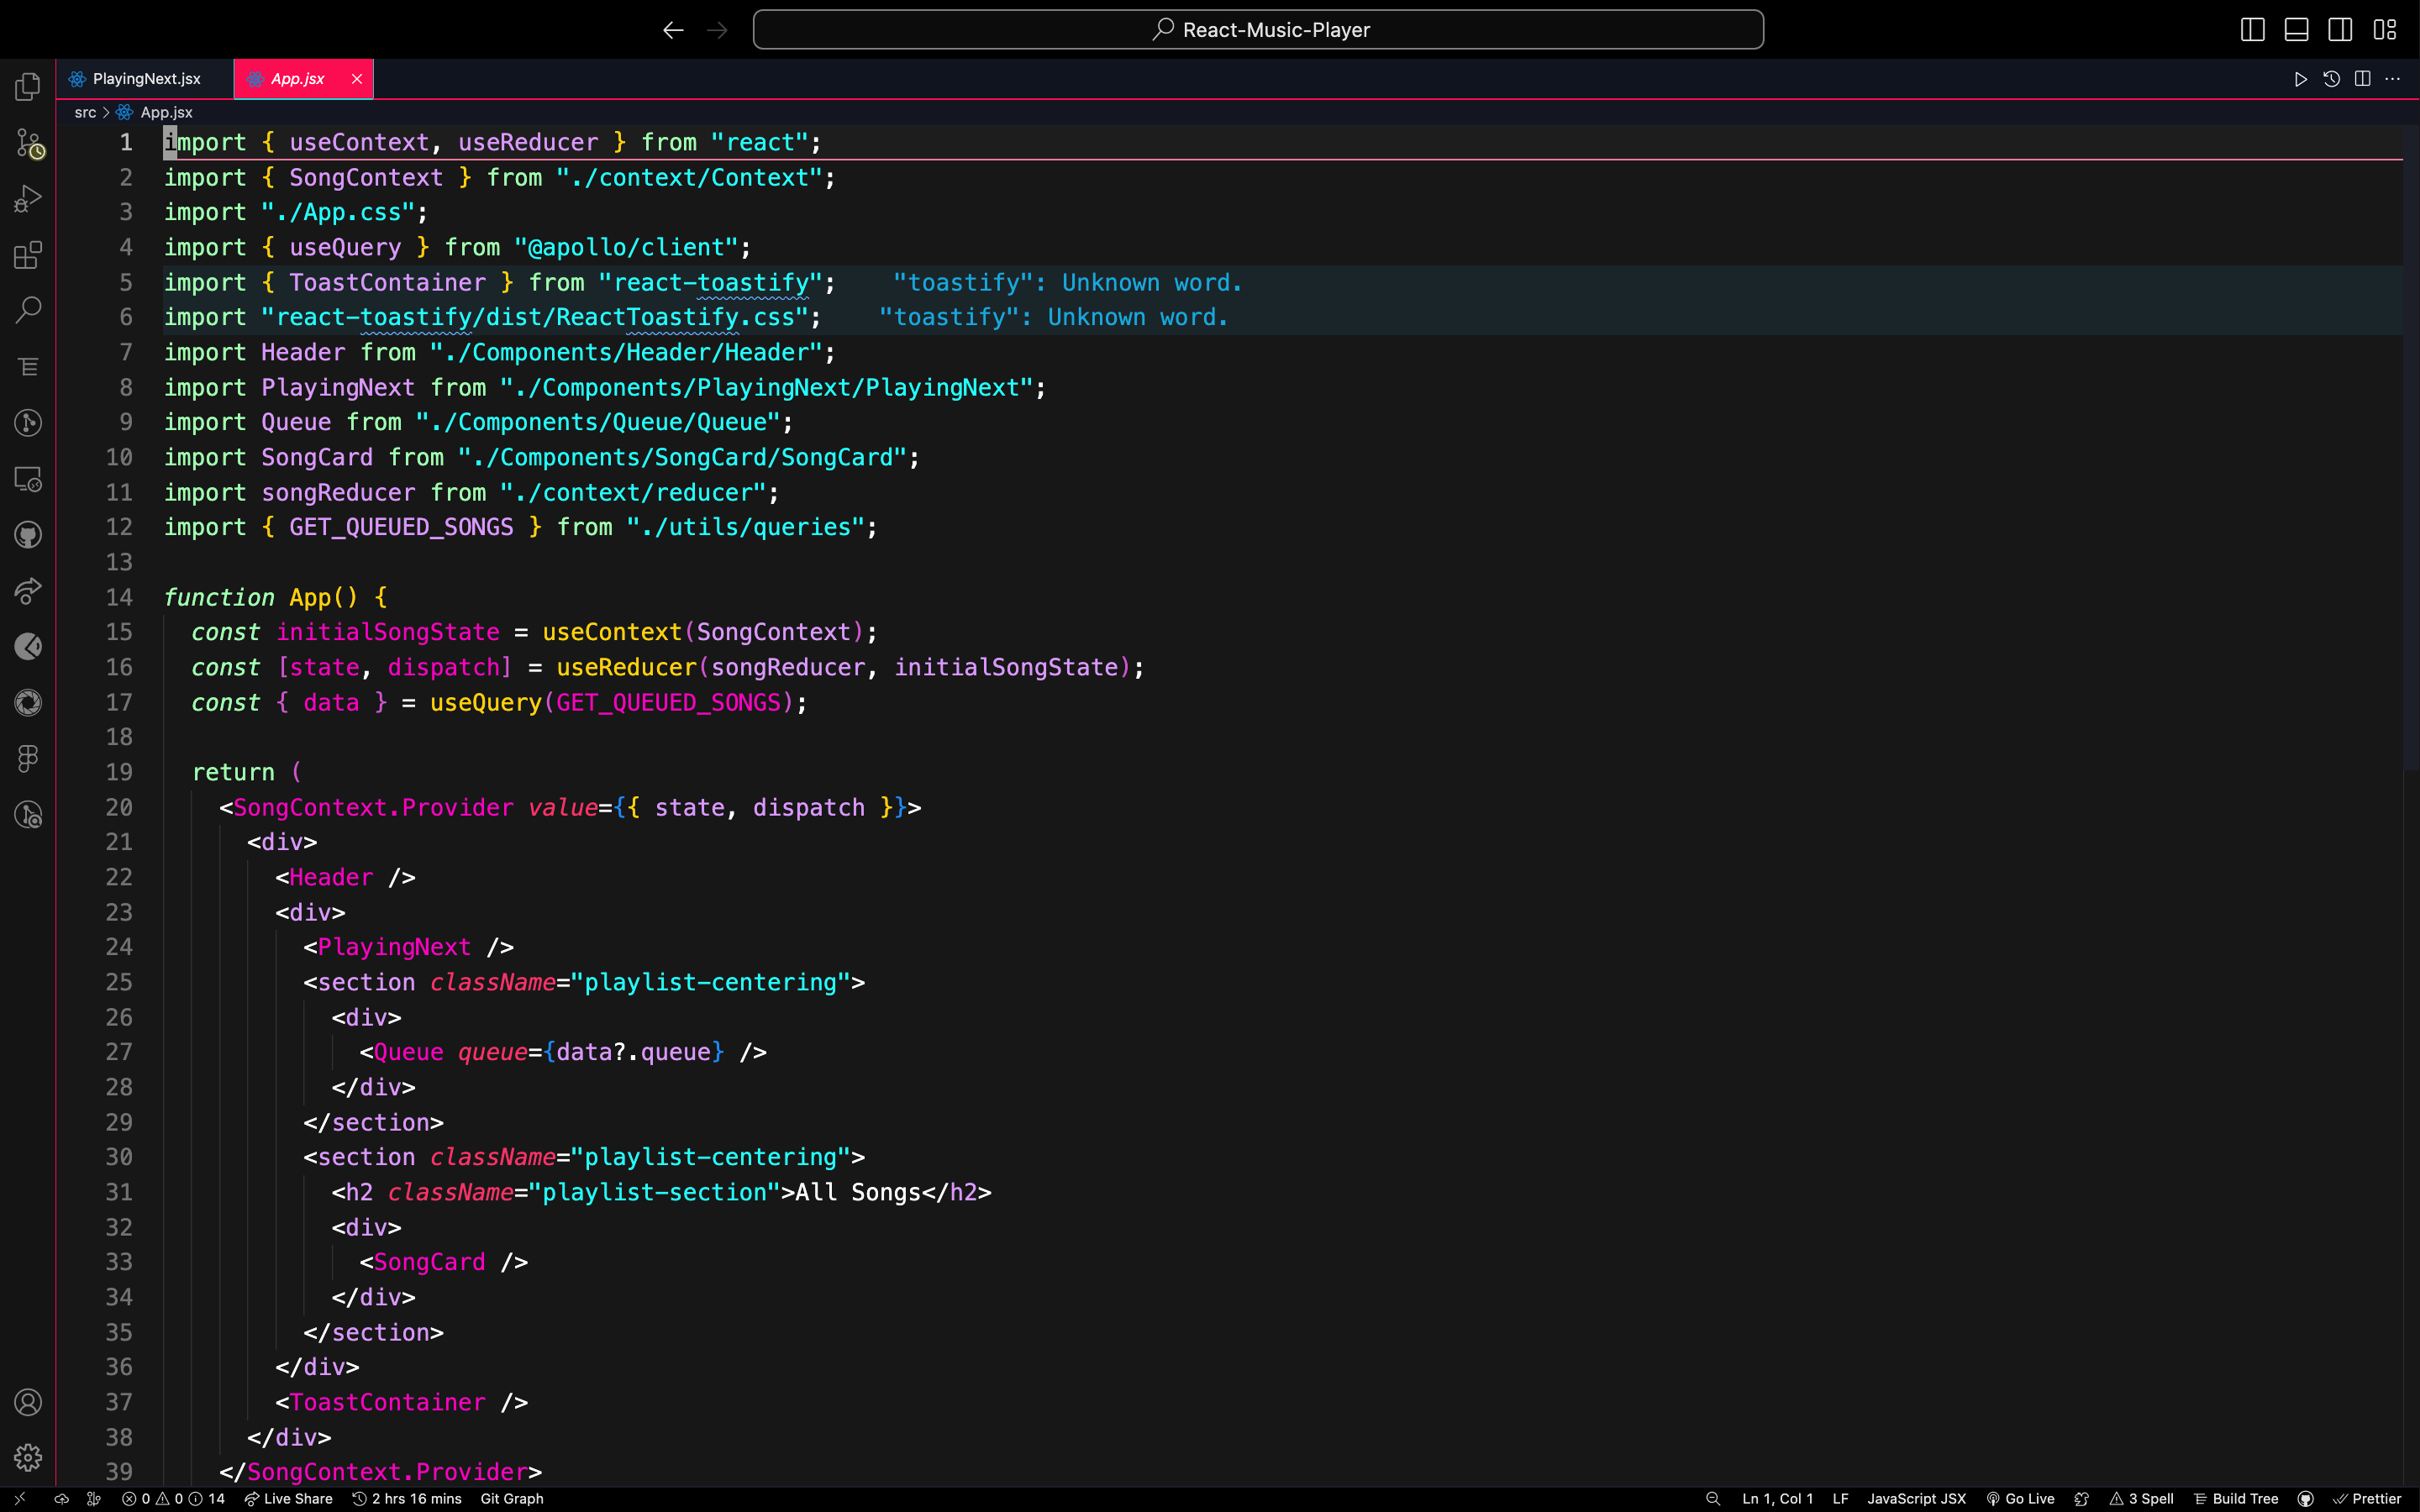Click the "toastify": Unknown word hint on line 6
Screen dimensions: 2420x1512
1053,317
